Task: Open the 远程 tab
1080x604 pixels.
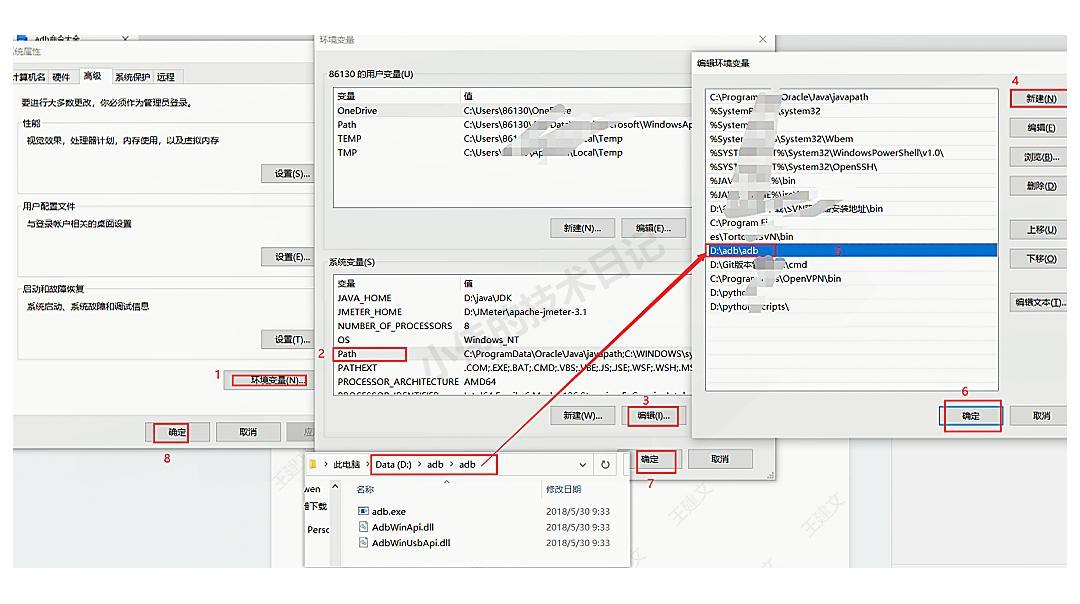Action: (x=165, y=76)
